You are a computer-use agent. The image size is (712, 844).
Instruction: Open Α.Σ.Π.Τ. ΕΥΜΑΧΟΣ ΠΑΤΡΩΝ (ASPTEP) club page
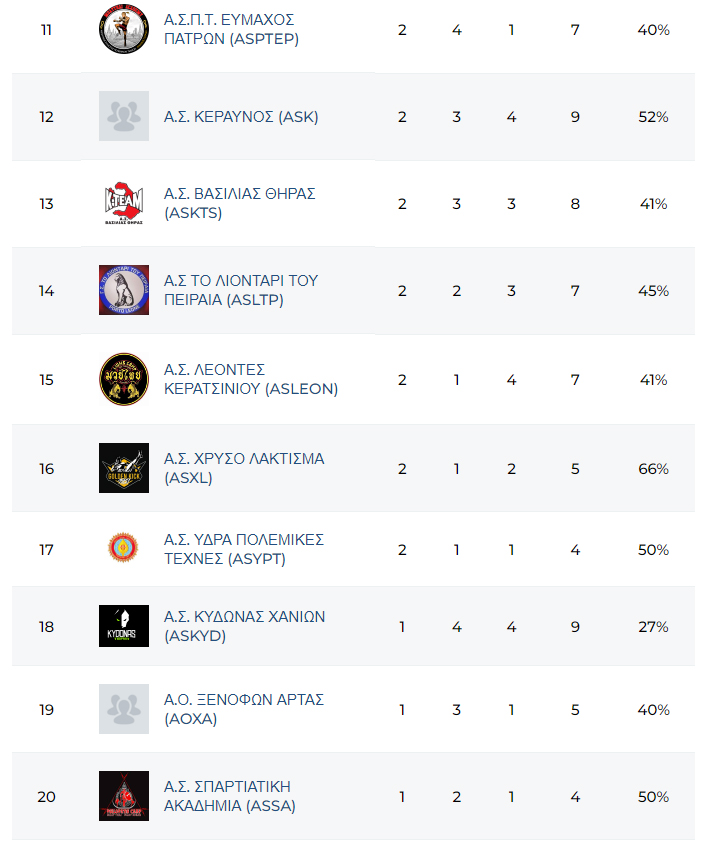click(231, 30)
